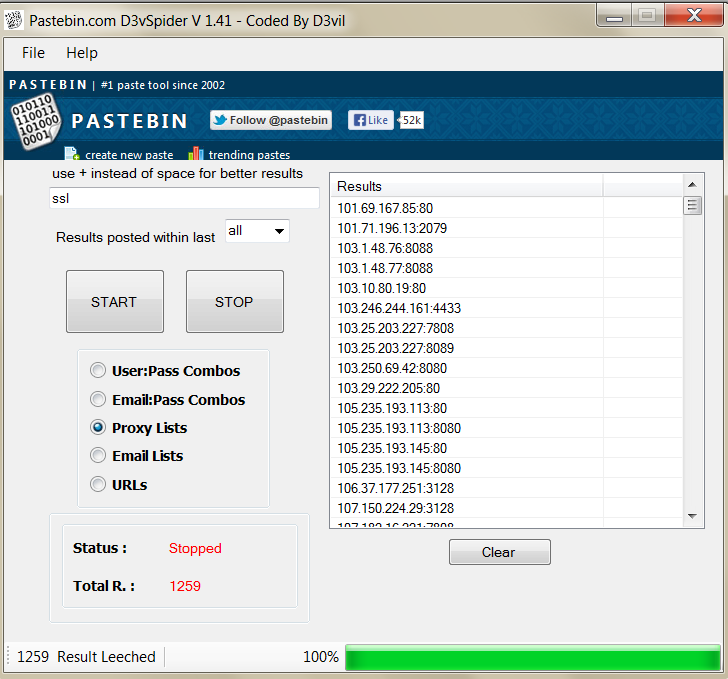
Task: Select result row 107.150.224.29:3128
Action: pyautogui.click(x=507, y=508)
